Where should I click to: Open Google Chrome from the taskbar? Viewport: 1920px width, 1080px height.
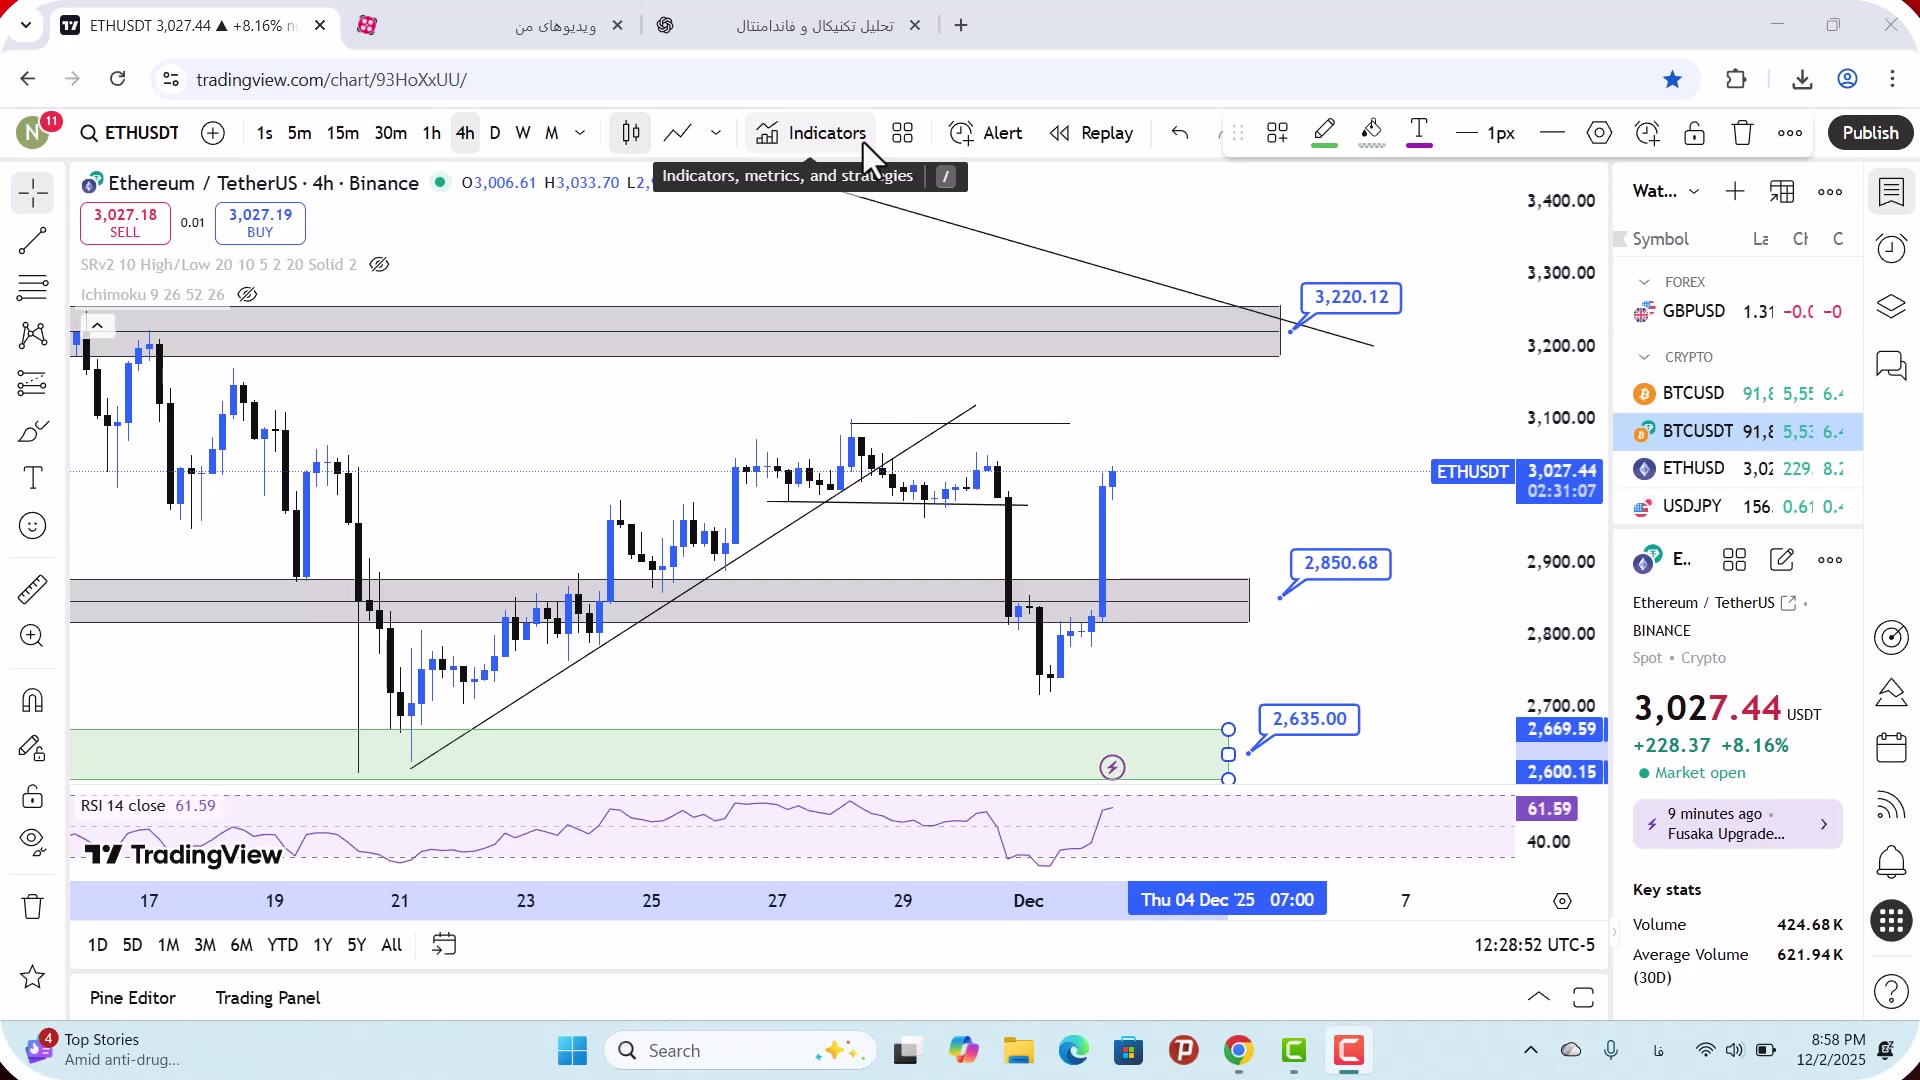point(1239,1051)
